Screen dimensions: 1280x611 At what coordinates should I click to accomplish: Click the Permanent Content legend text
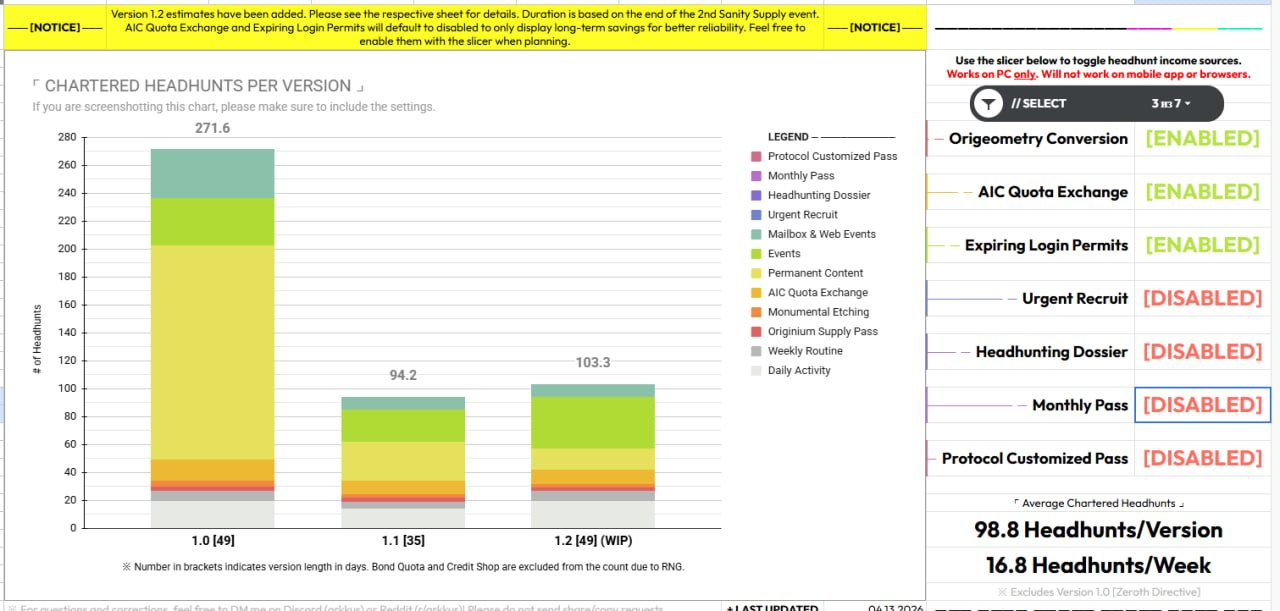click(x=815, y=273)
